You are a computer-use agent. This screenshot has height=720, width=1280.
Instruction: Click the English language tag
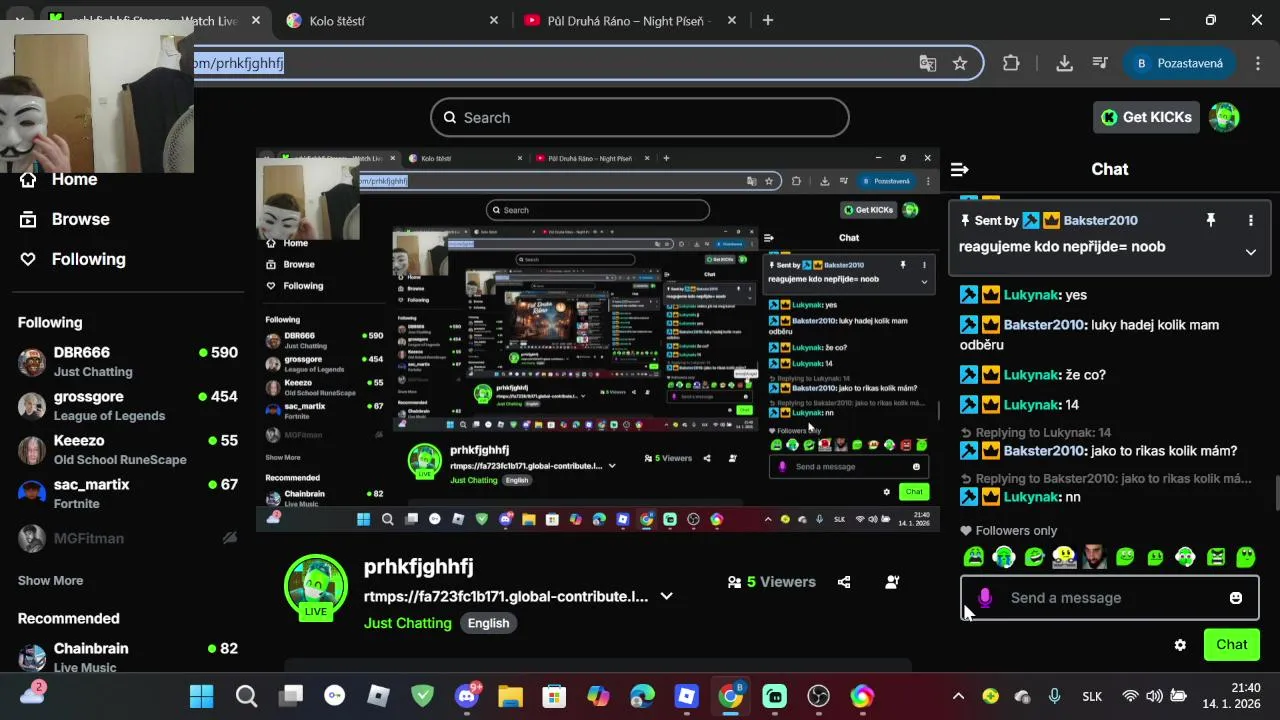pyautogui.click(x=488, y=623)
